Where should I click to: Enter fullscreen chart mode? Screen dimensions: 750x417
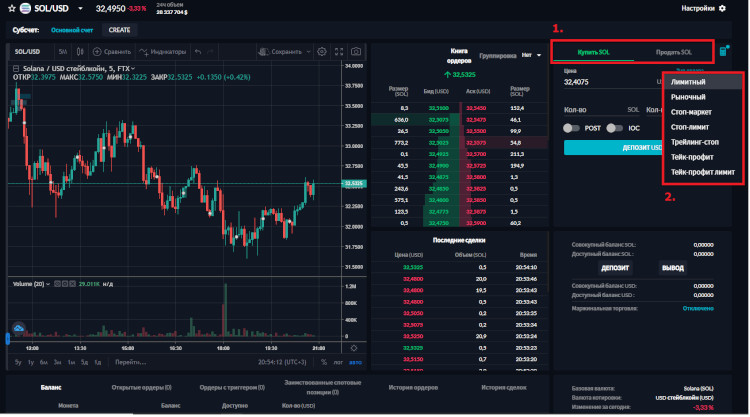coord(338,51)
